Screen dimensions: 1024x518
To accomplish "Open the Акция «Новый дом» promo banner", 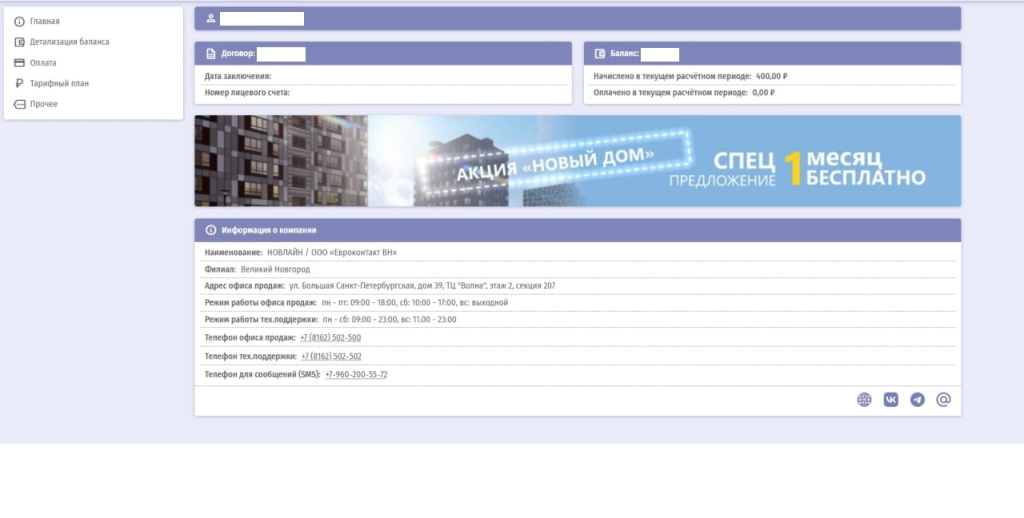I will [x=577, y=161].
